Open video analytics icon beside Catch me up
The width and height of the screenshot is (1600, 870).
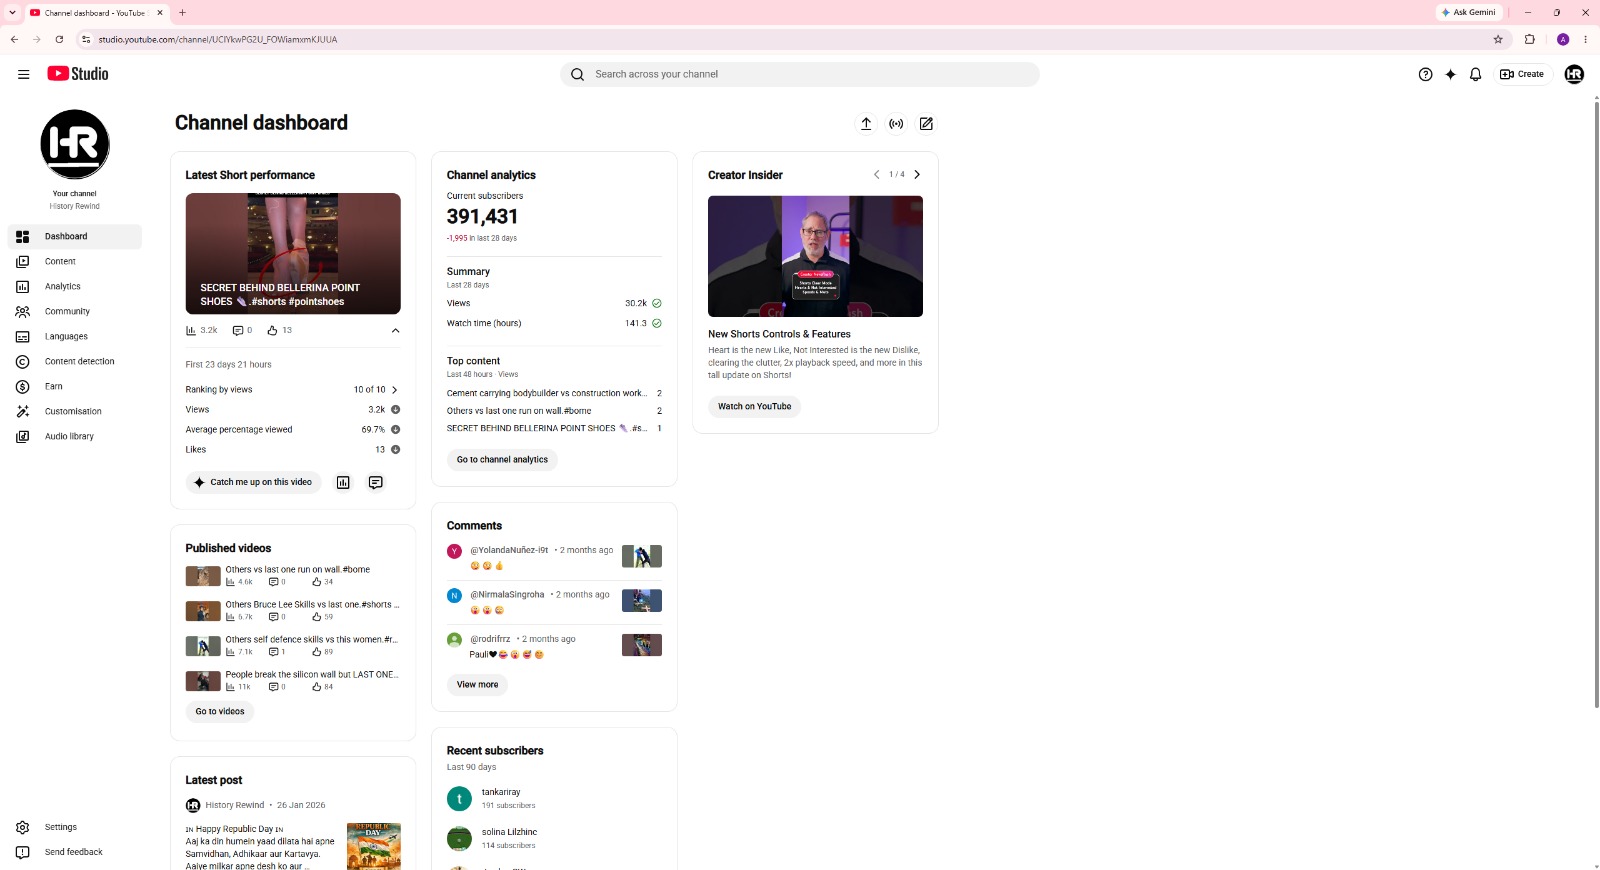343,482
